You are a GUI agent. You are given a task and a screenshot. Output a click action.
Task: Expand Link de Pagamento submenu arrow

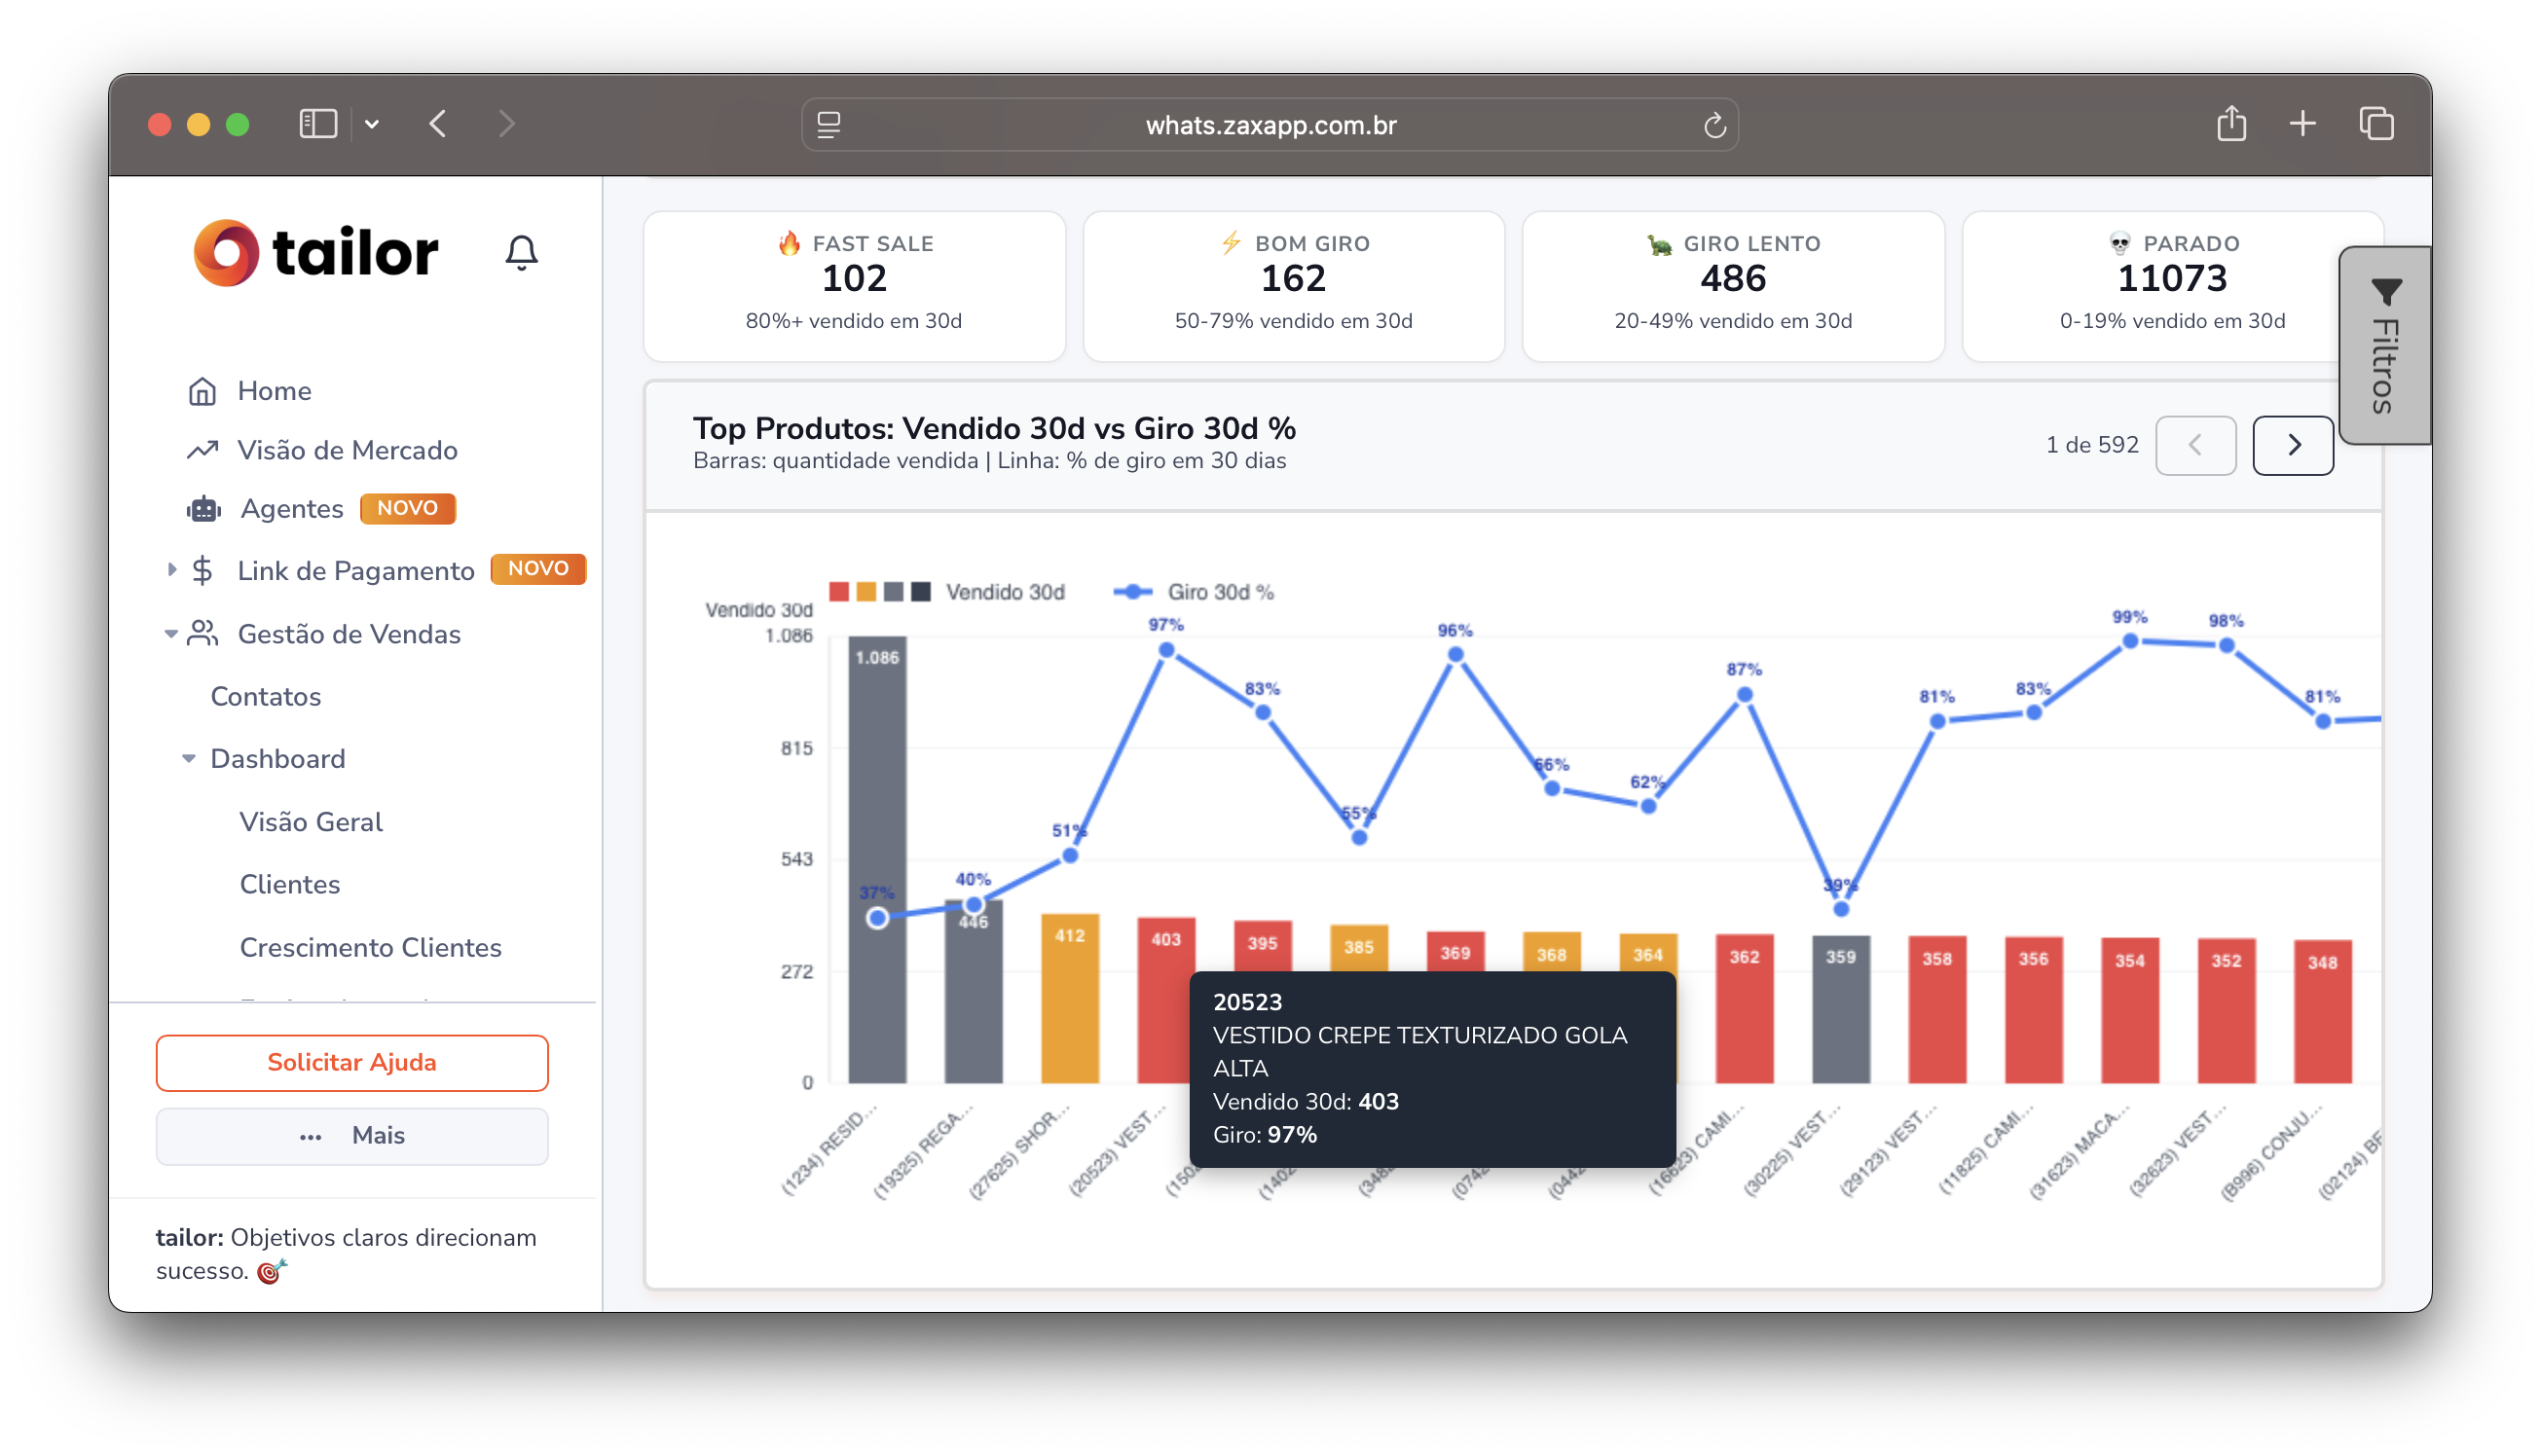[x=172, y=570]
